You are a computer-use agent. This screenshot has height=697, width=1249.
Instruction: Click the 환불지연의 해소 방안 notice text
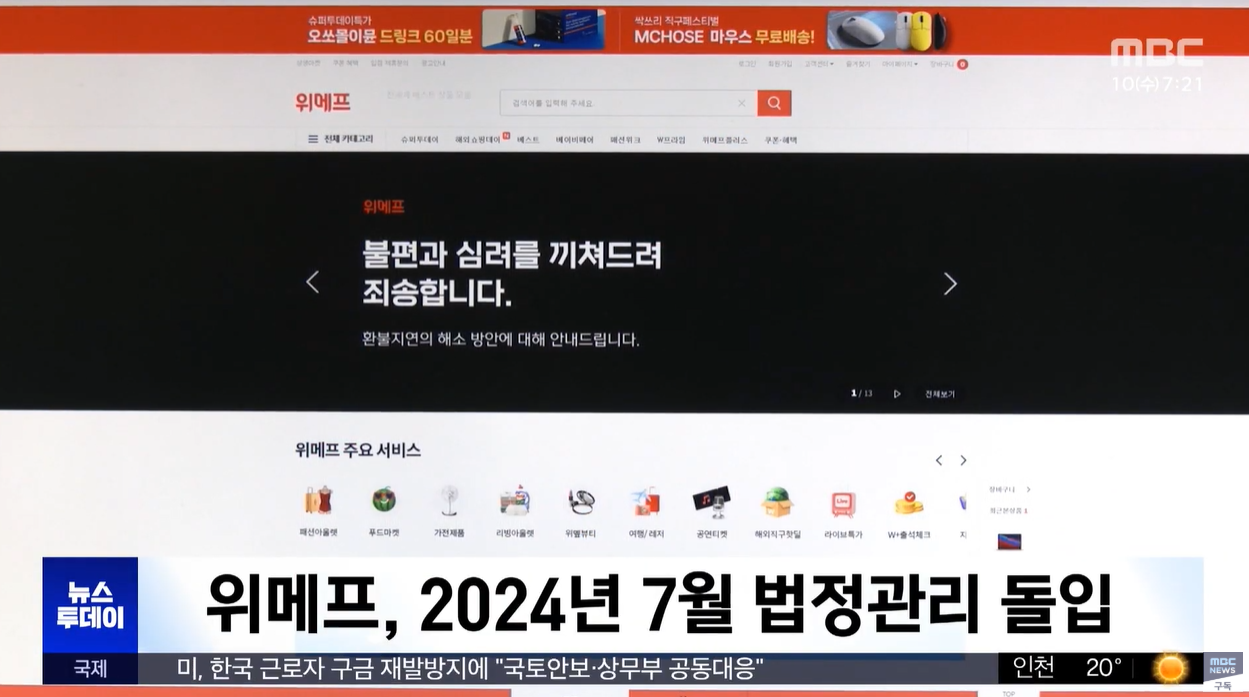pyautogui.click(x=500, y=339)
